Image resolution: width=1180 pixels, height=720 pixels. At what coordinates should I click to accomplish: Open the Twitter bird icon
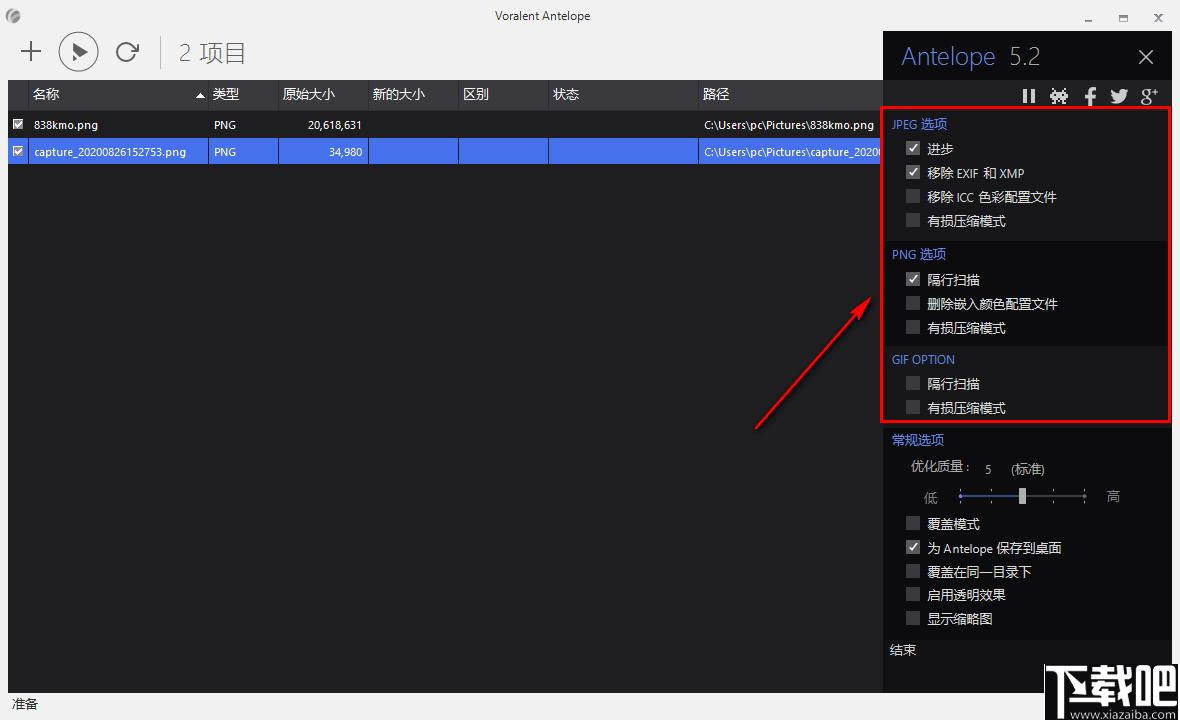click(x=1119, y=96)
